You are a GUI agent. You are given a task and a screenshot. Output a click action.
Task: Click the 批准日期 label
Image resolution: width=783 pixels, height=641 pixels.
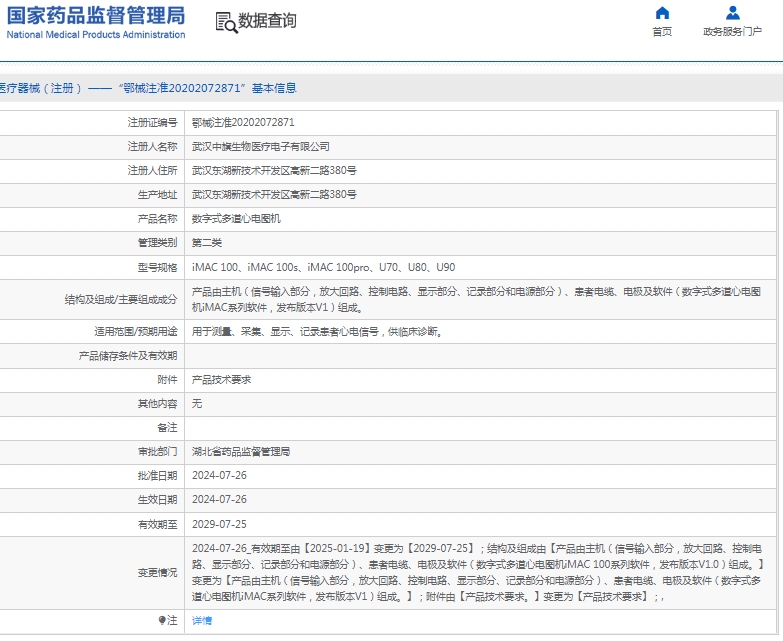click(x=157, y=476)
